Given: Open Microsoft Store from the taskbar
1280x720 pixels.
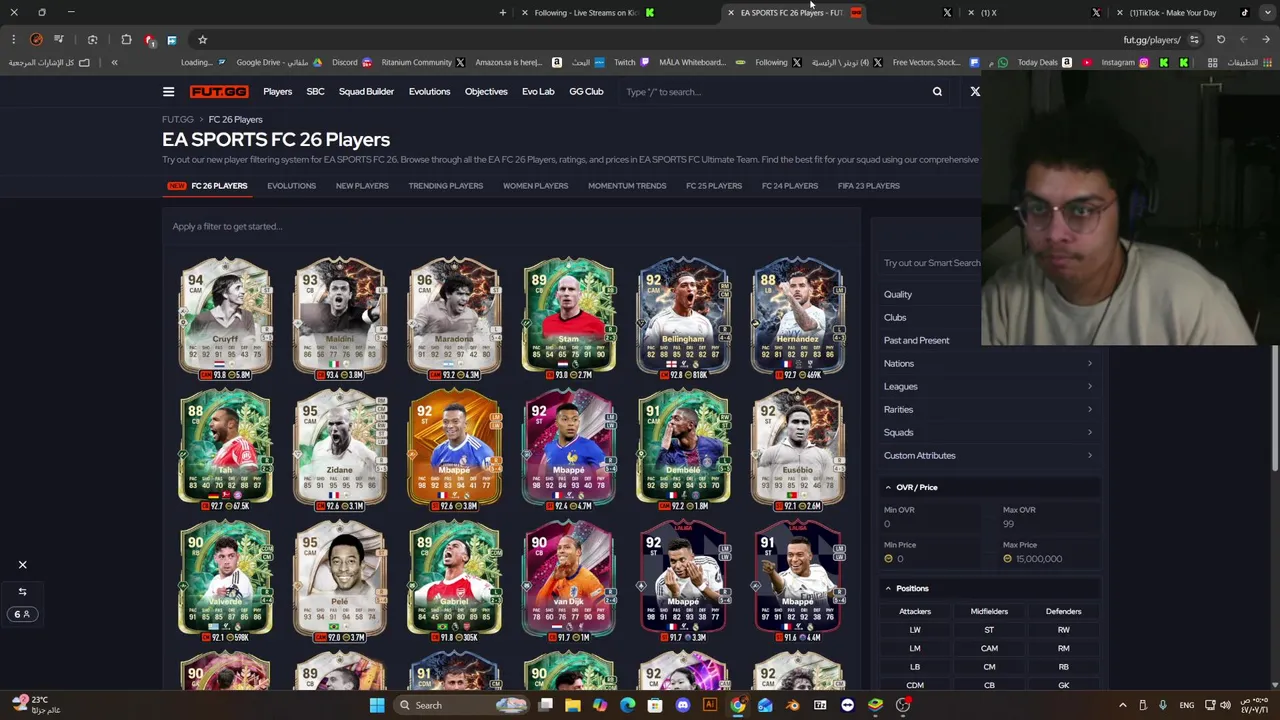Looking at the screenshot, I should 655,705.
